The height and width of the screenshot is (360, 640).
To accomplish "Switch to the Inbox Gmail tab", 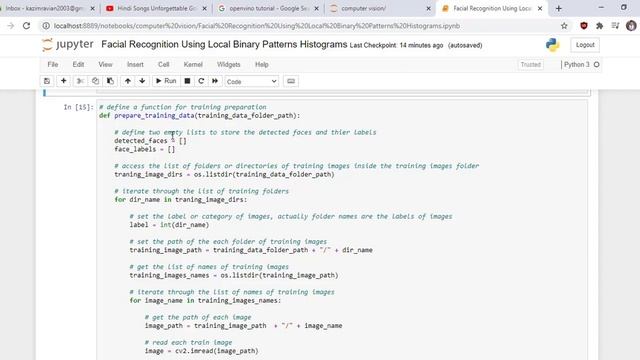I will tap(44, 8).
